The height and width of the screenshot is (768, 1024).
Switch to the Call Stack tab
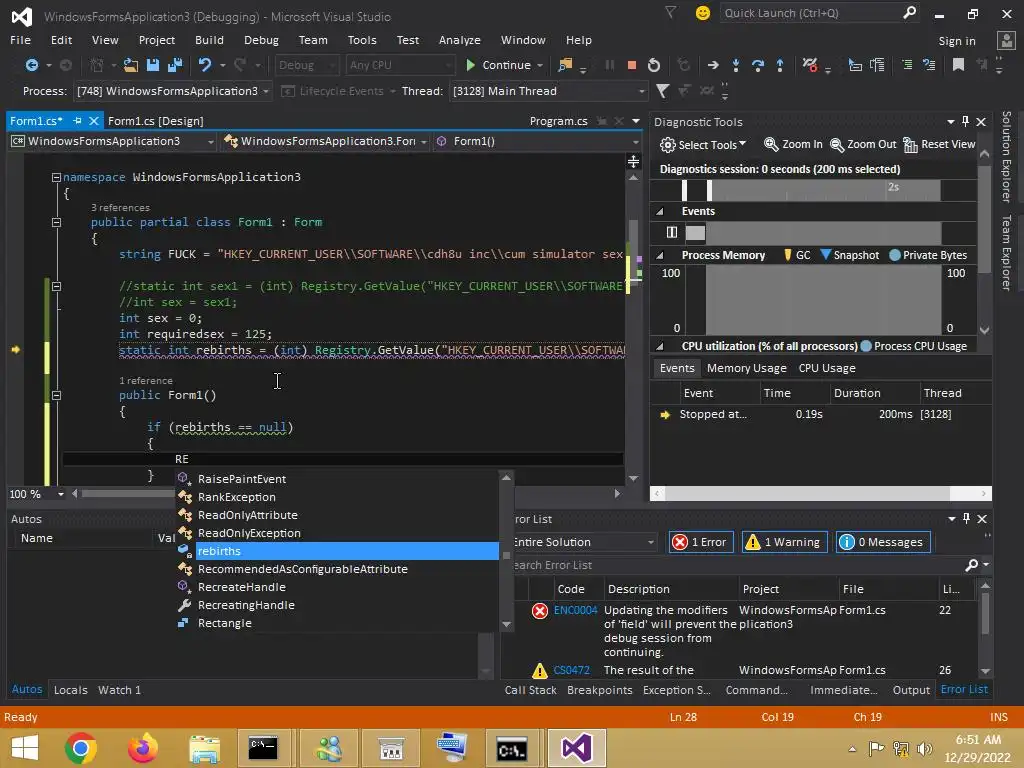[530, 690]
